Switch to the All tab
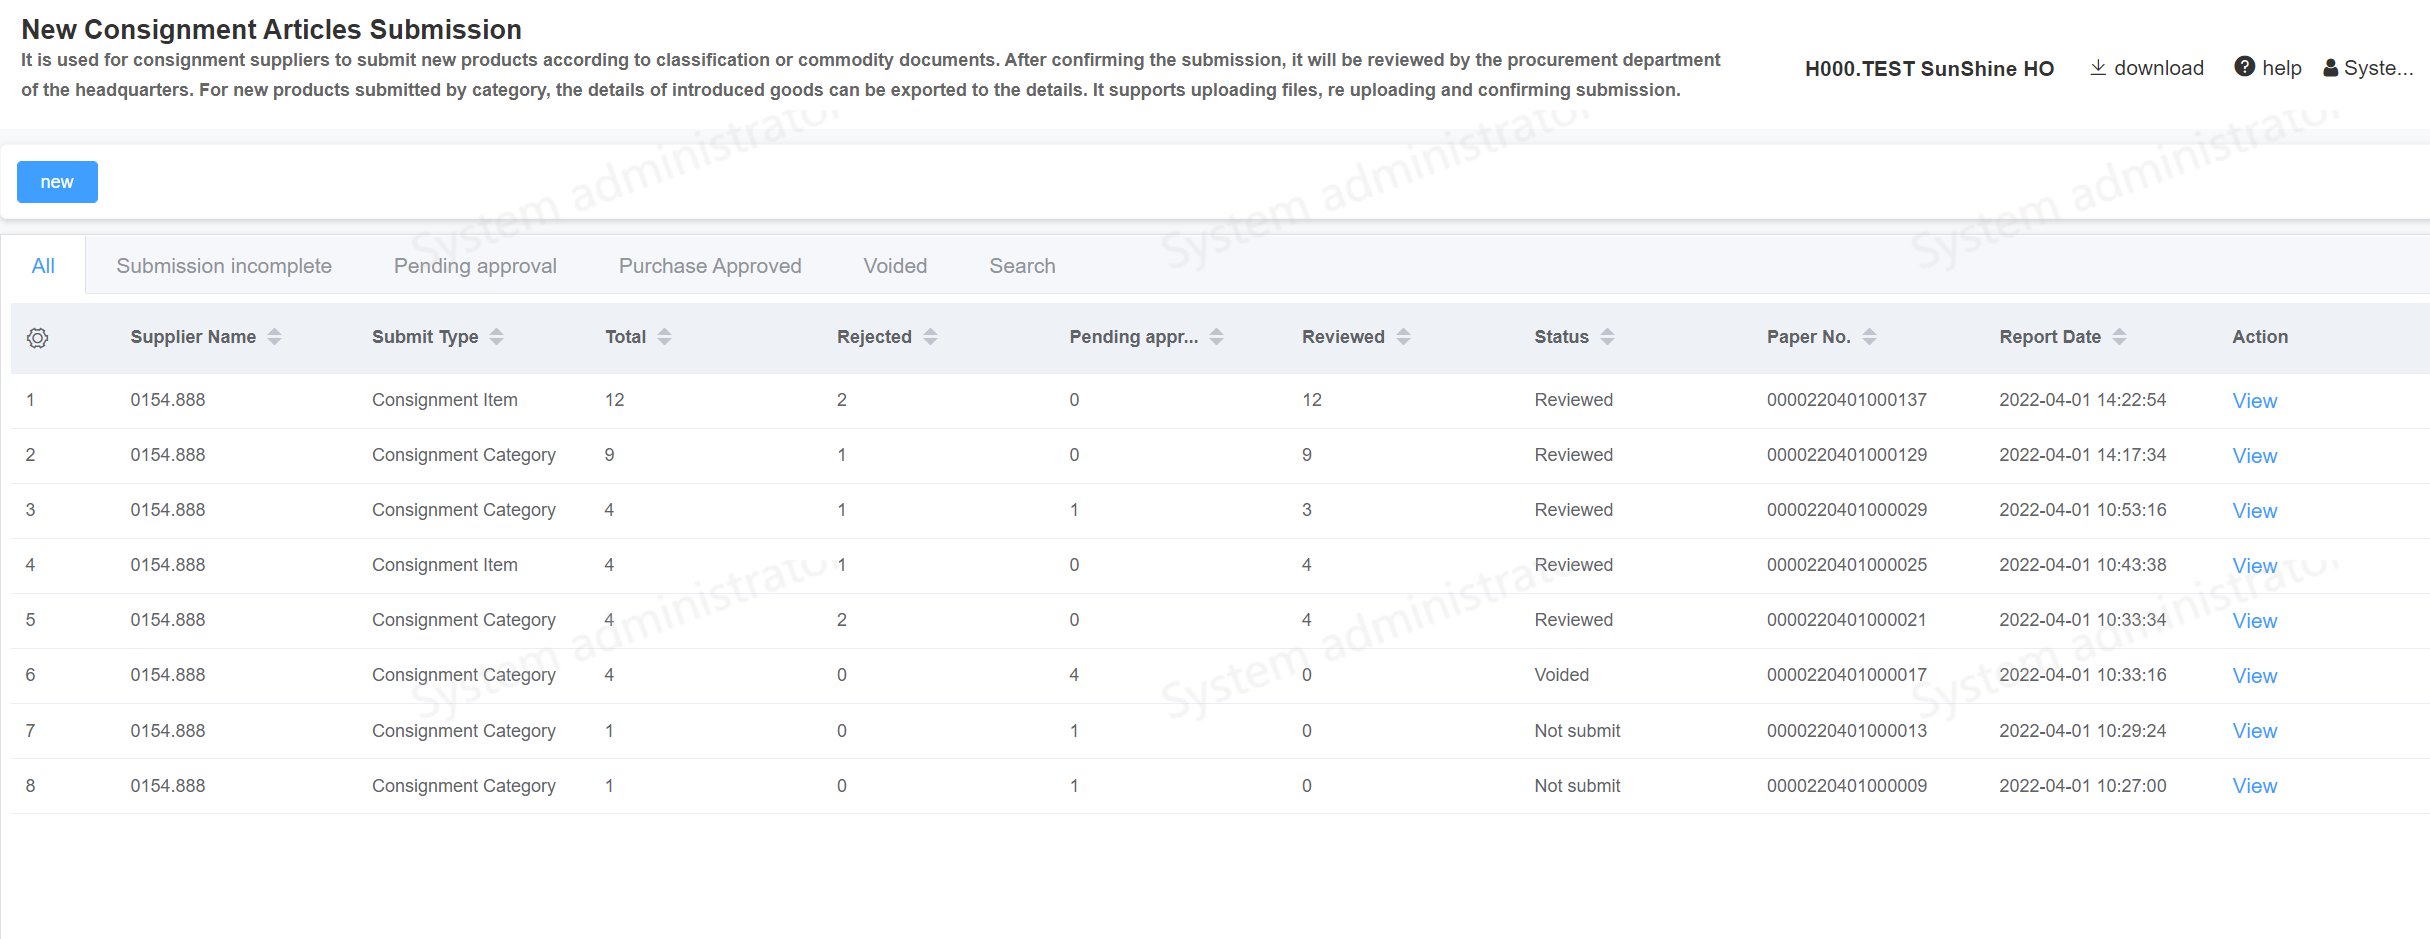2430x939 pixels. [x=43, y=266]
